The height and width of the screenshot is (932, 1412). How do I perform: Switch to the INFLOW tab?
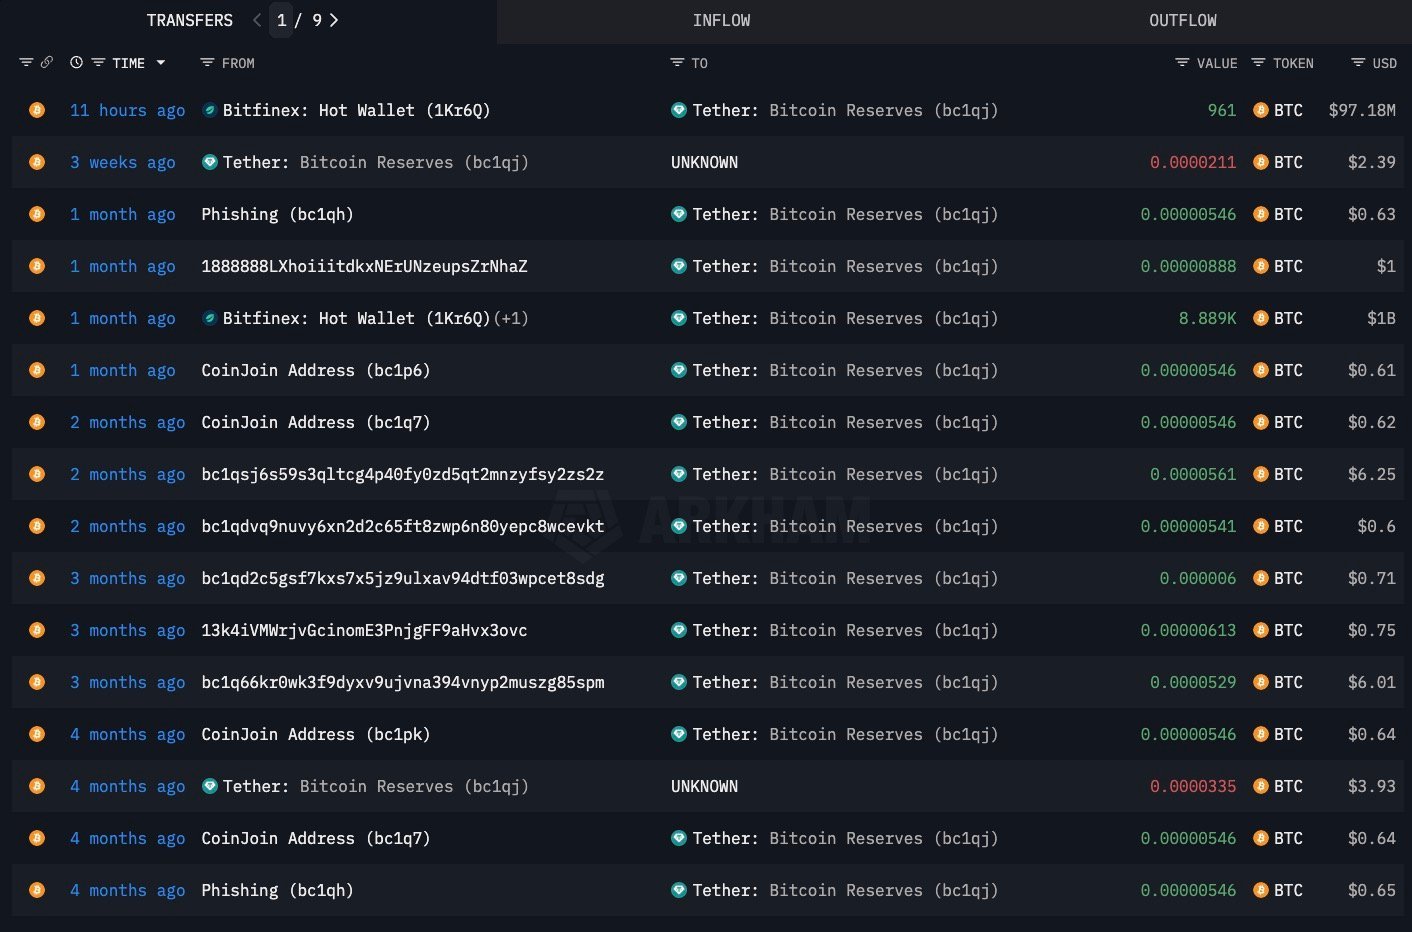[721, 20]
